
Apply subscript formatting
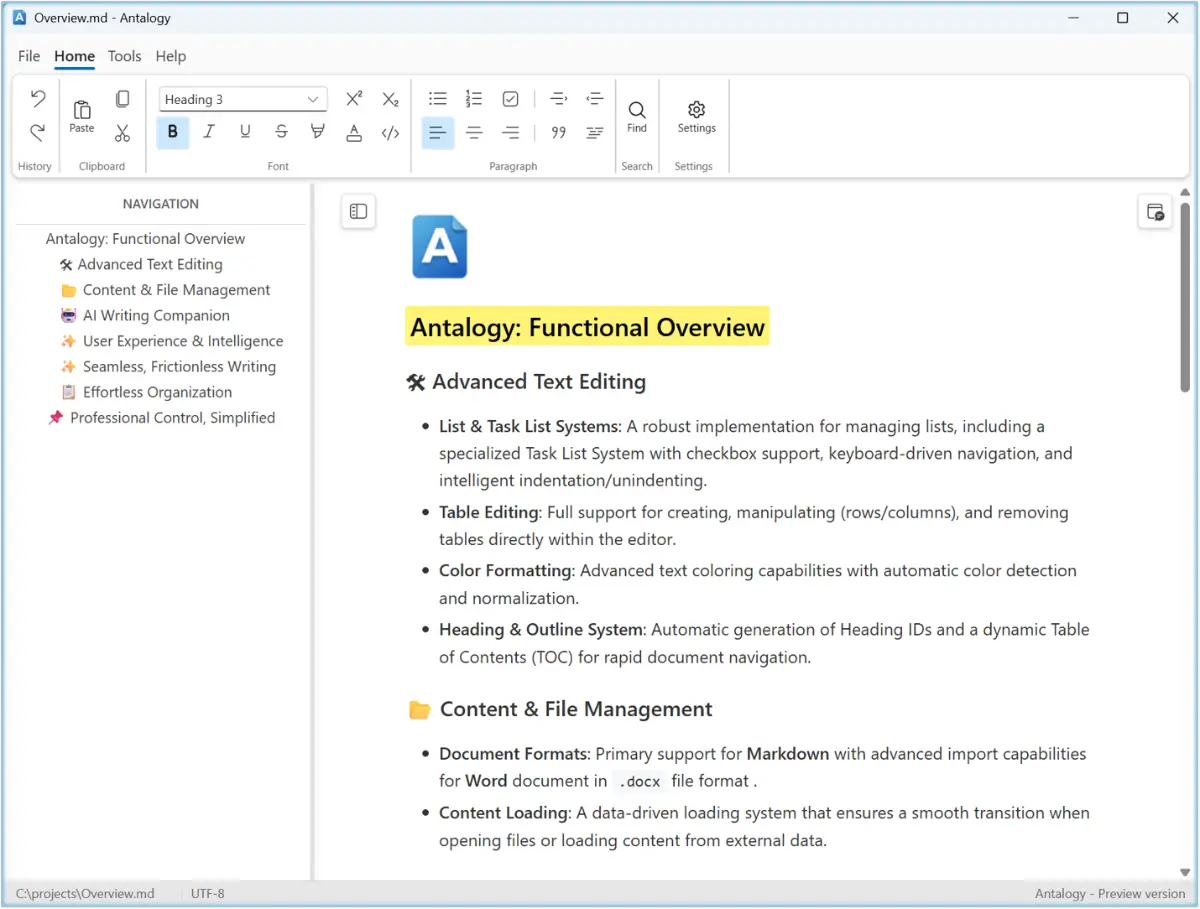pos(390,99)
